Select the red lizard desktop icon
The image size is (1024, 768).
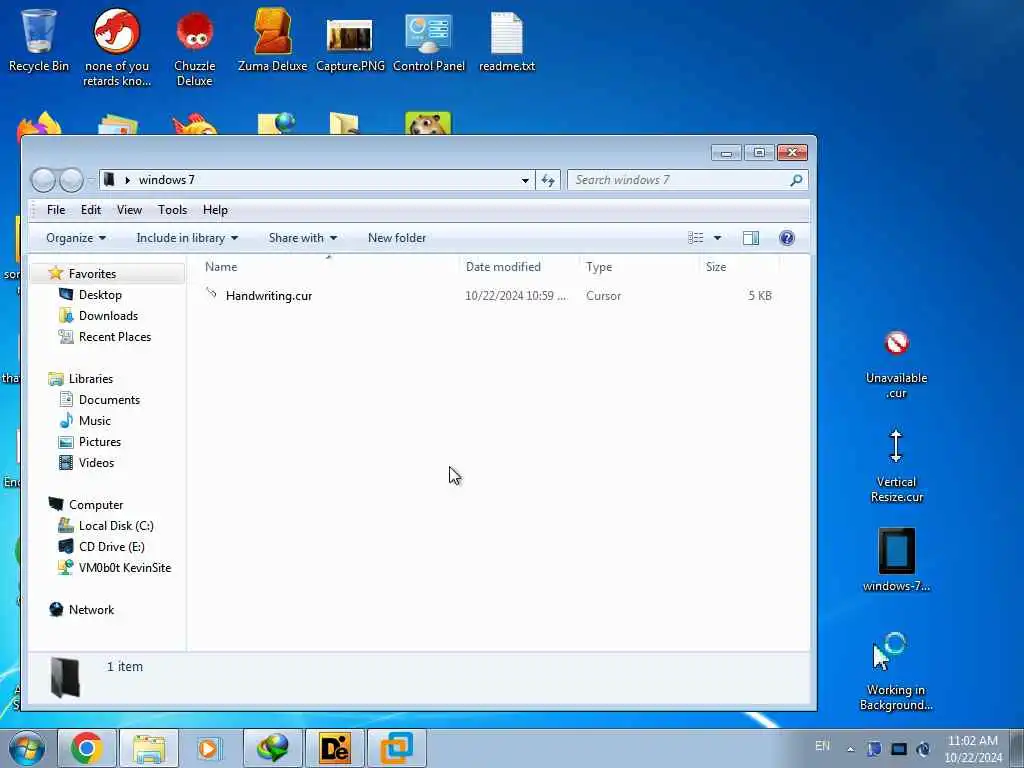point(117,47)
